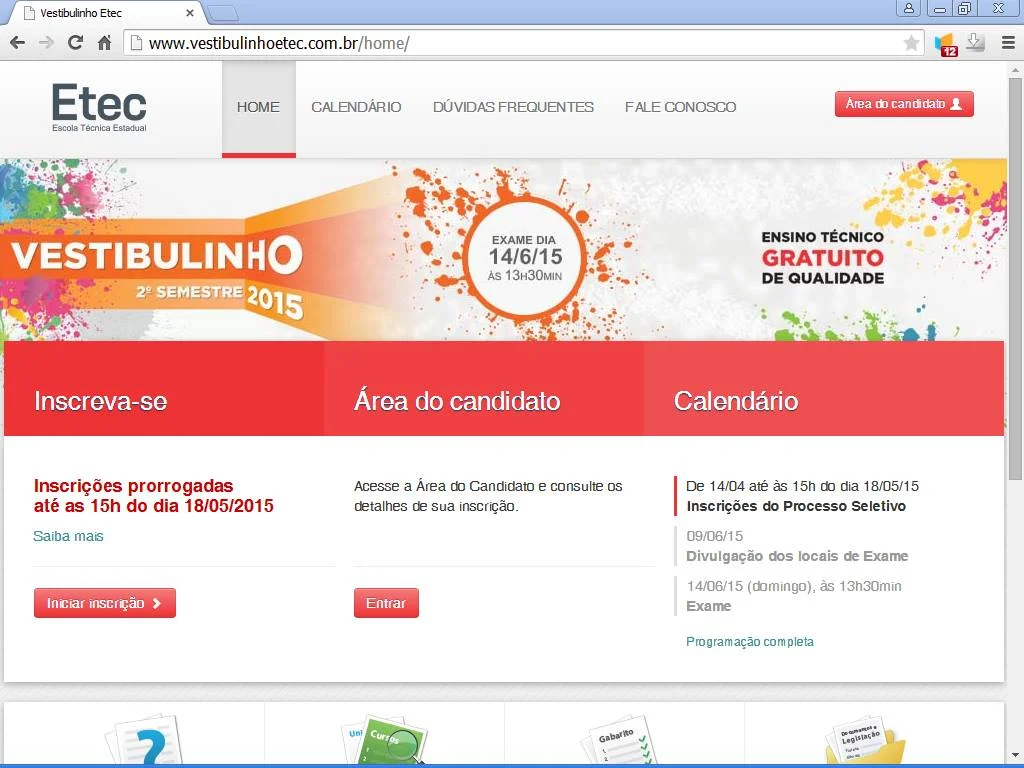Click the Calendário red heading
The width and height of the screenshot is (1024, 768).
point(736,401)
